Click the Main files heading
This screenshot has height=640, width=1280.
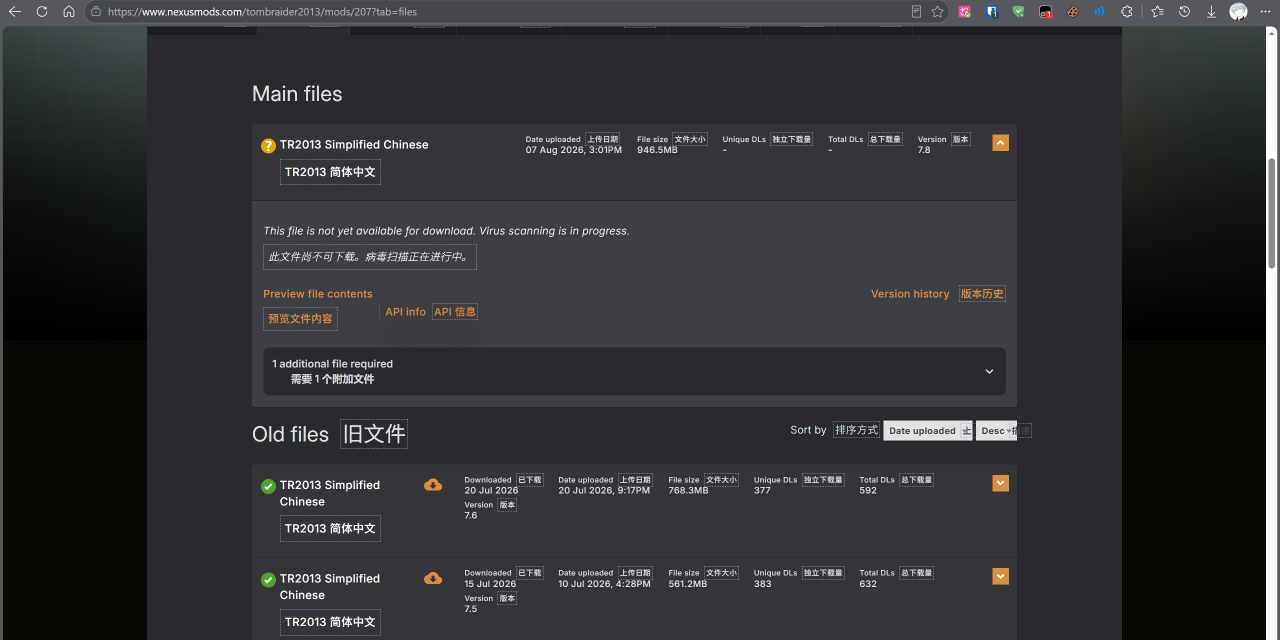point(297,94)
